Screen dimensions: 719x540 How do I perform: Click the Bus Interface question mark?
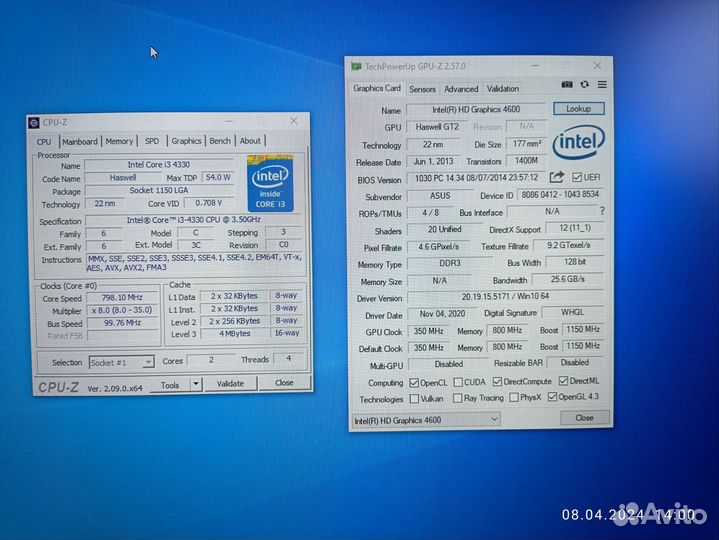(602, 211)
